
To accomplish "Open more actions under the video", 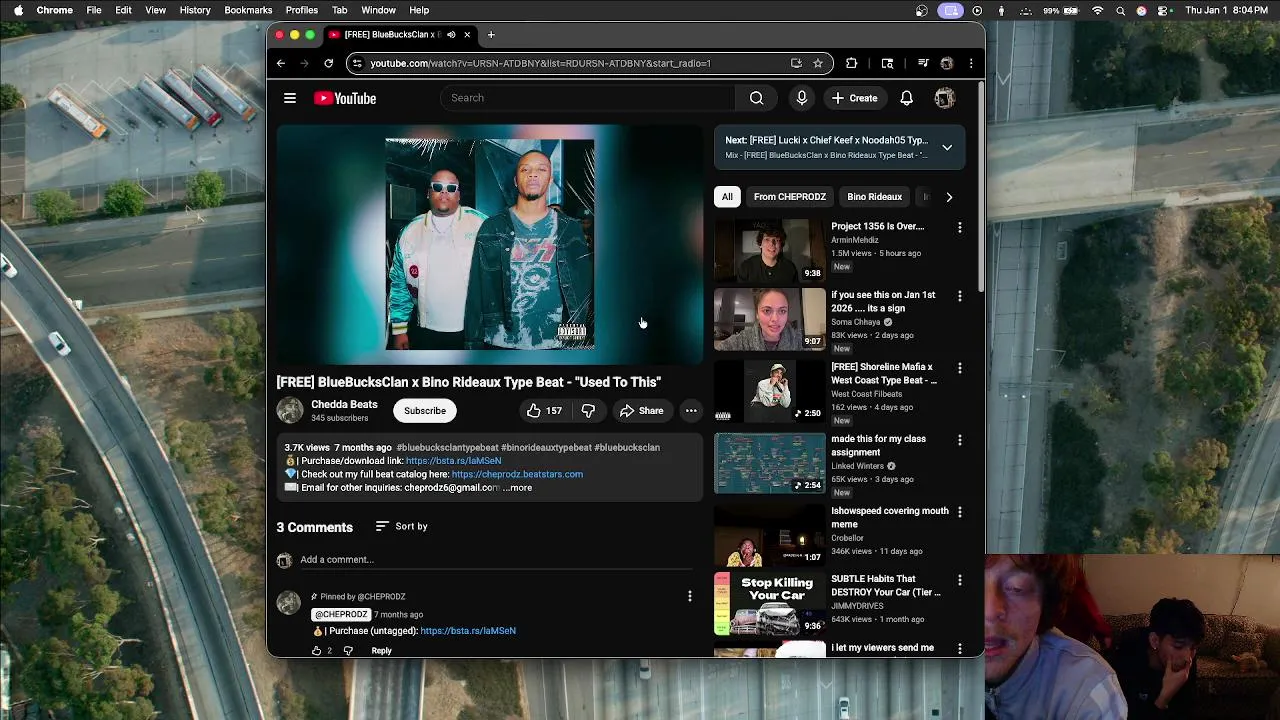I will [691, 411].
